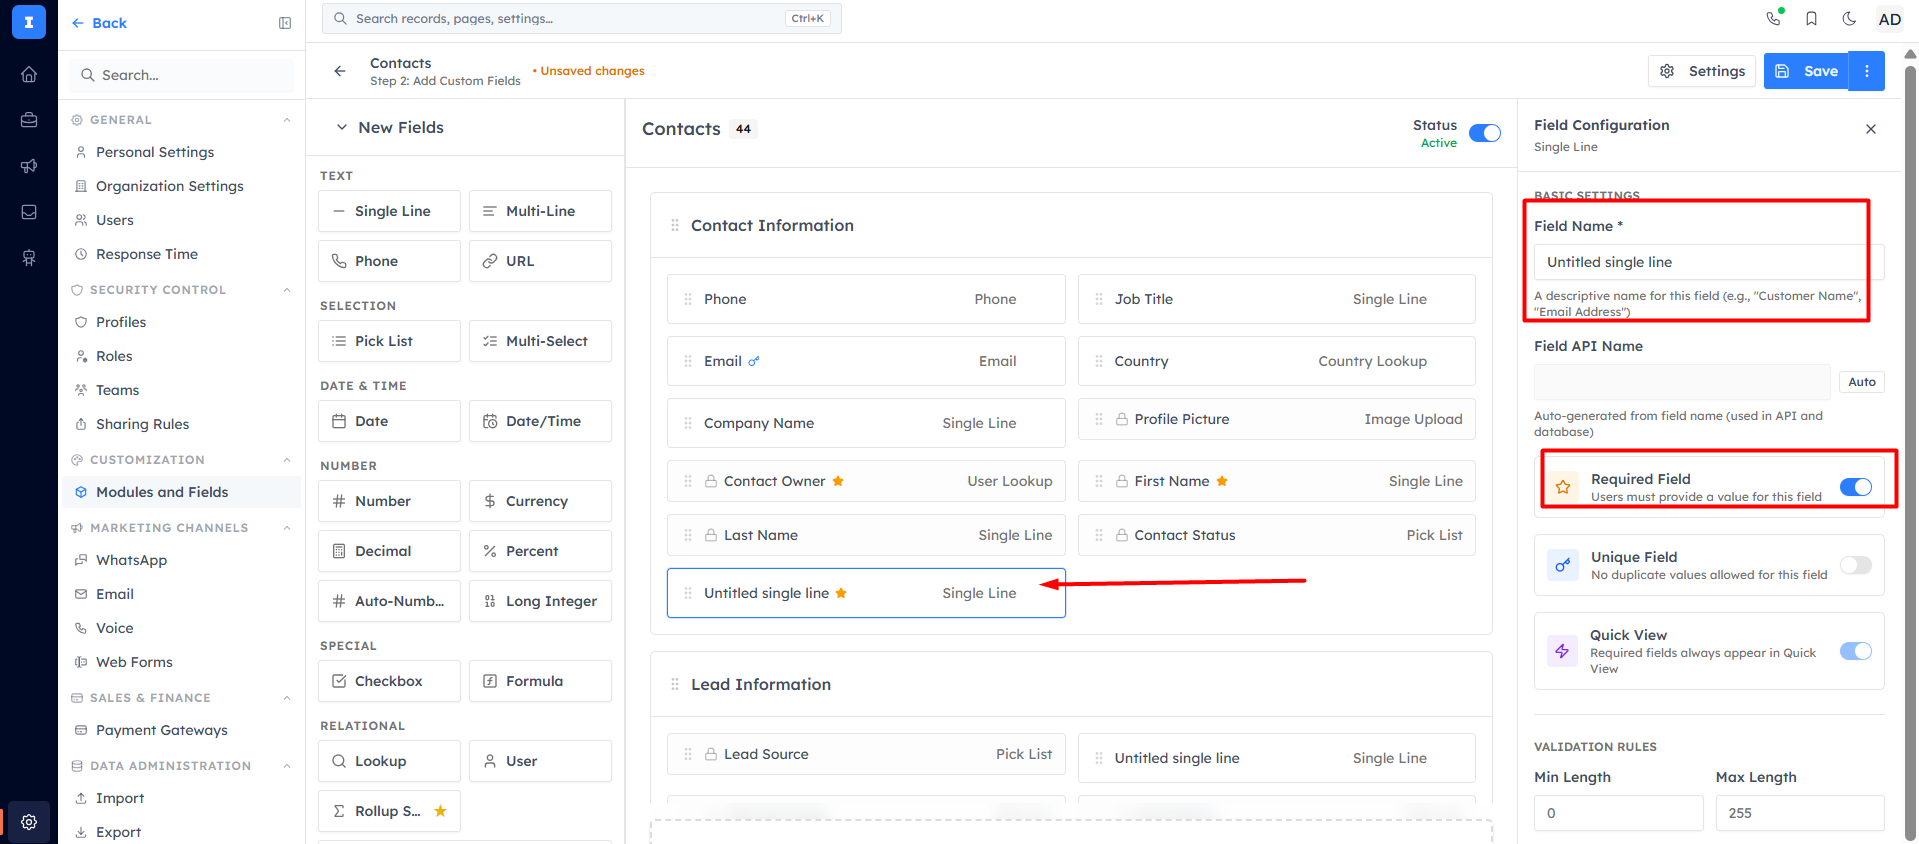This screenshot has width=1919, height=844.
Task: Click drag handle of Lead Information section
Action: tap(675, 685)
